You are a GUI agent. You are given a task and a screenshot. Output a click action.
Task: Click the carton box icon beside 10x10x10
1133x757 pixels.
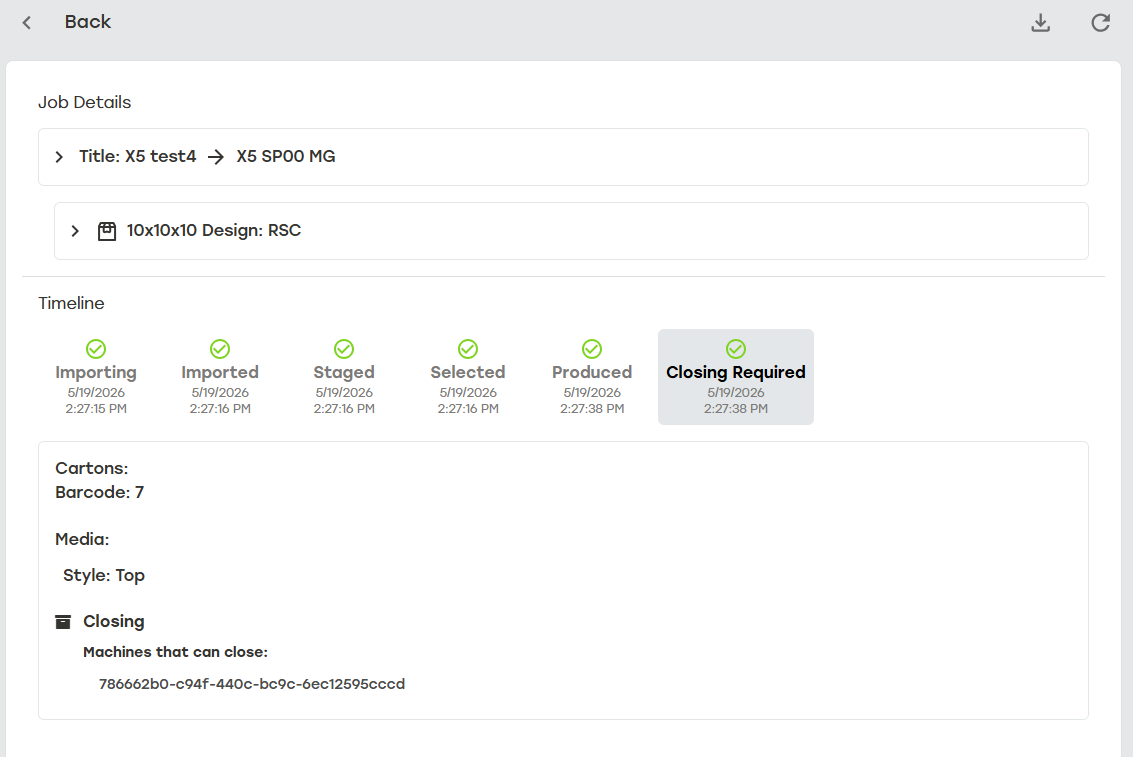[107, 231]
